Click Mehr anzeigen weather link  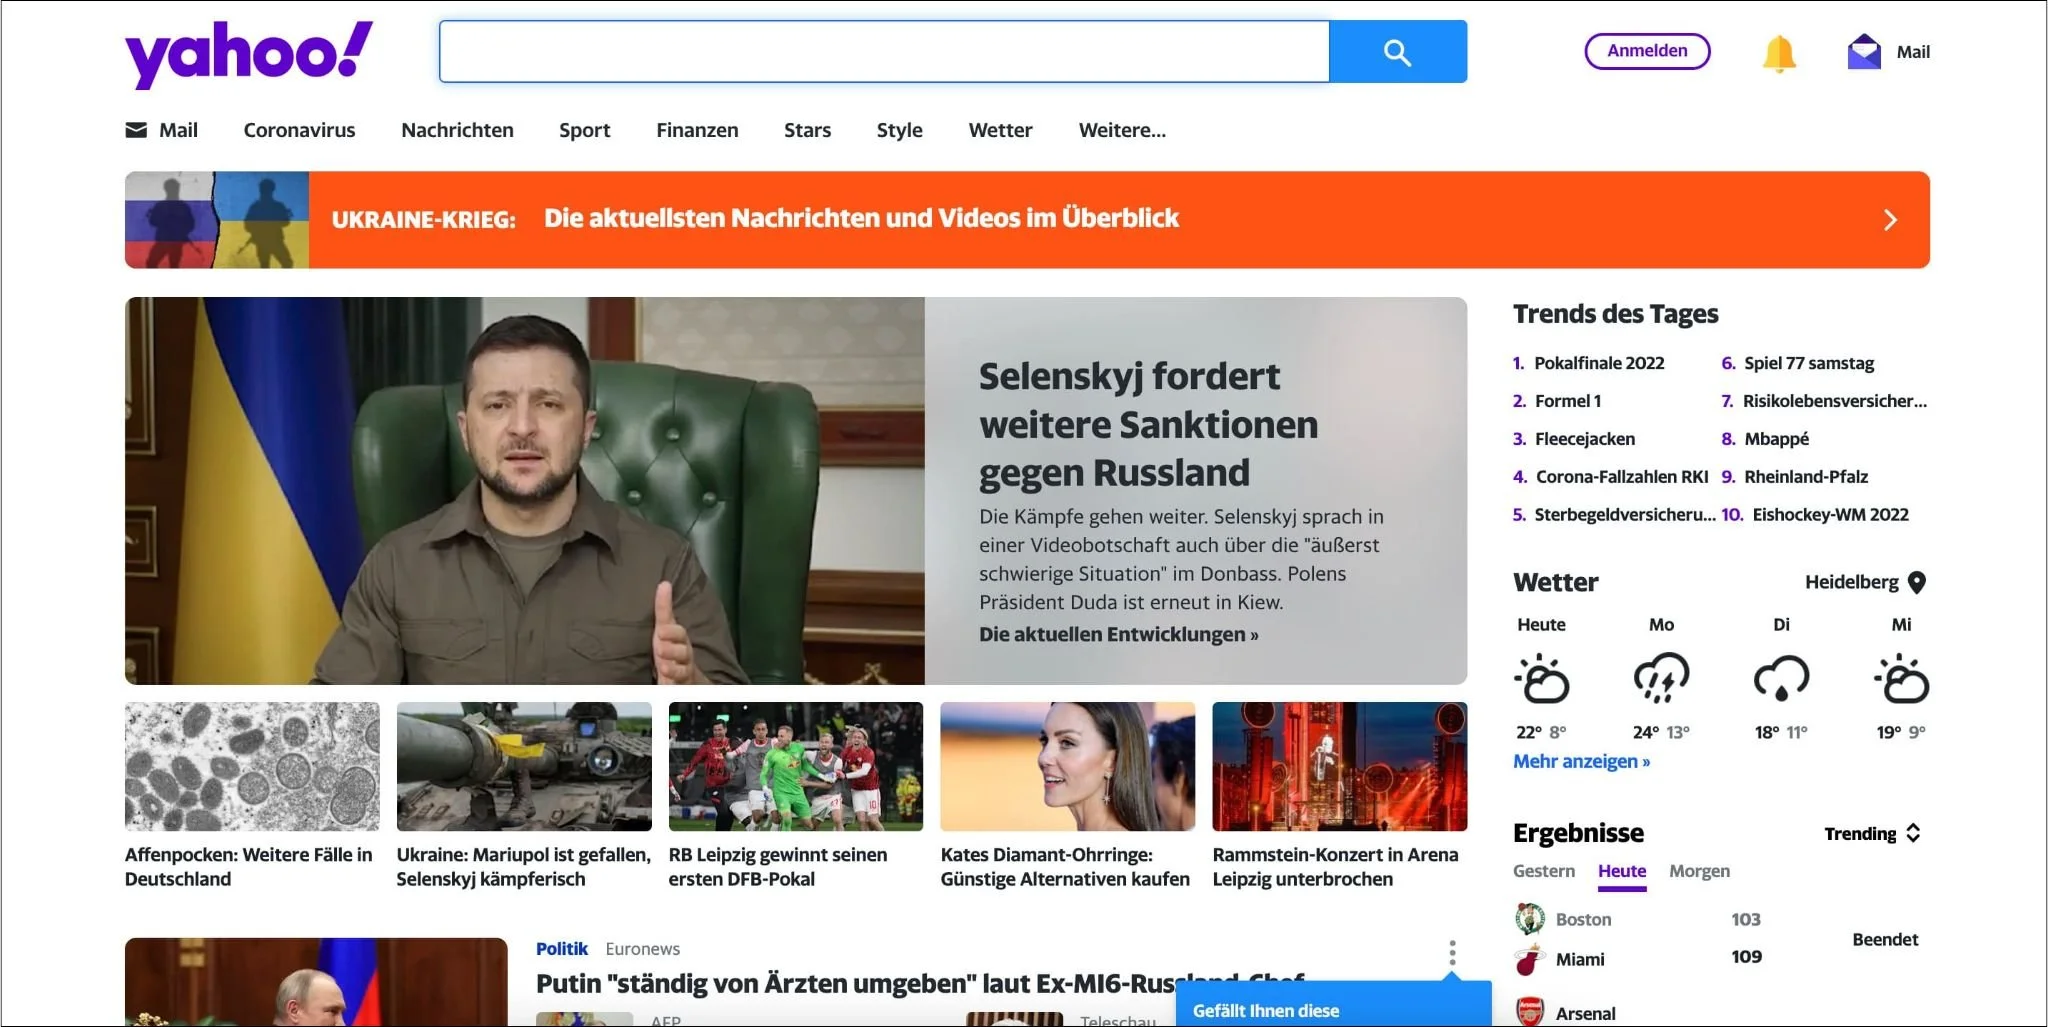pyautogui.click(x=1581, y=761)
